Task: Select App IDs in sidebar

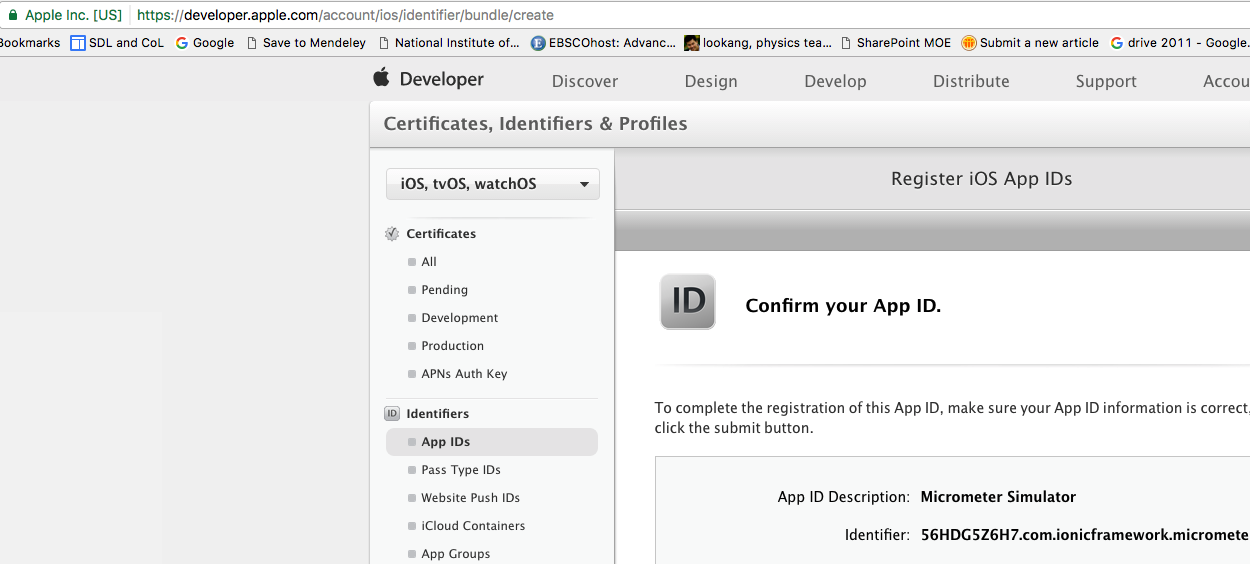Action: click(x=446, y=442)
